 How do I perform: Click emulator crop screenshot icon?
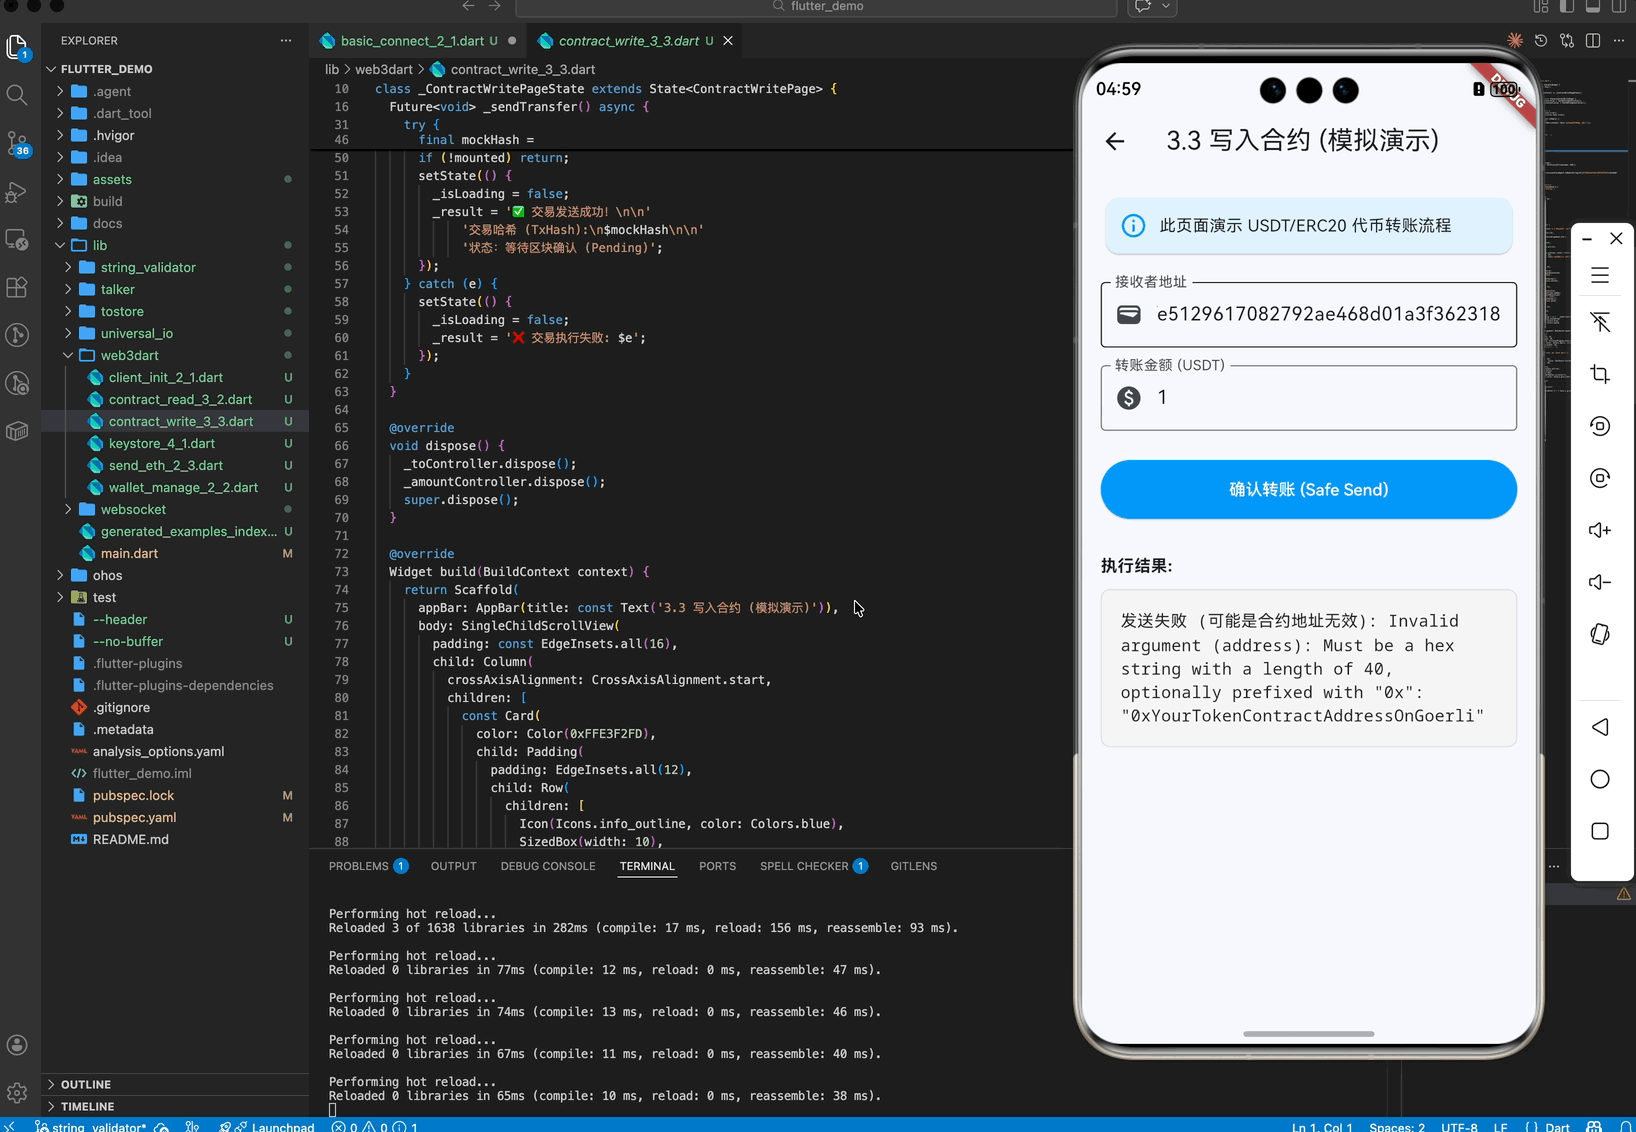point(1600,374)
